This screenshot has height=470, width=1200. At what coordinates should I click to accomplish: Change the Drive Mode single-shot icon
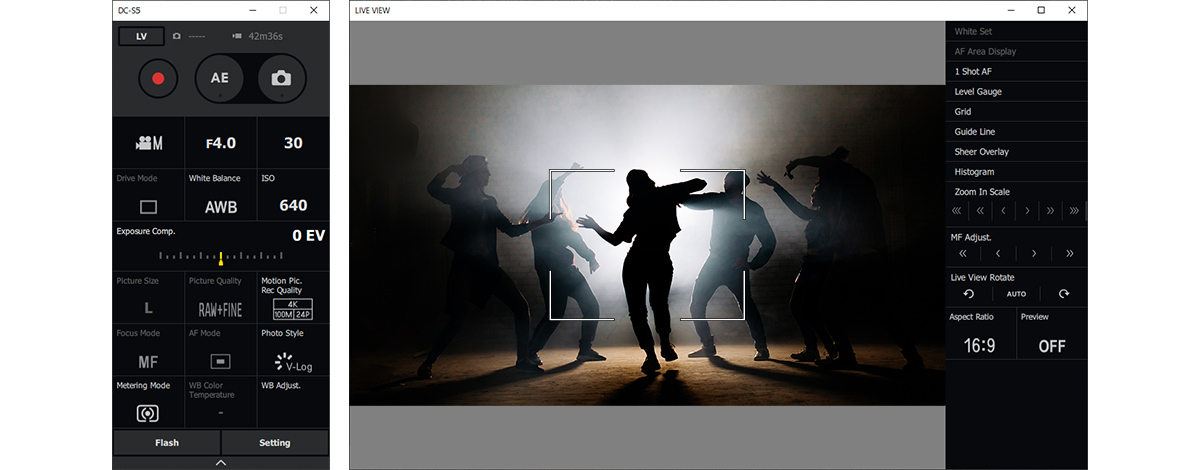(149, 207)
